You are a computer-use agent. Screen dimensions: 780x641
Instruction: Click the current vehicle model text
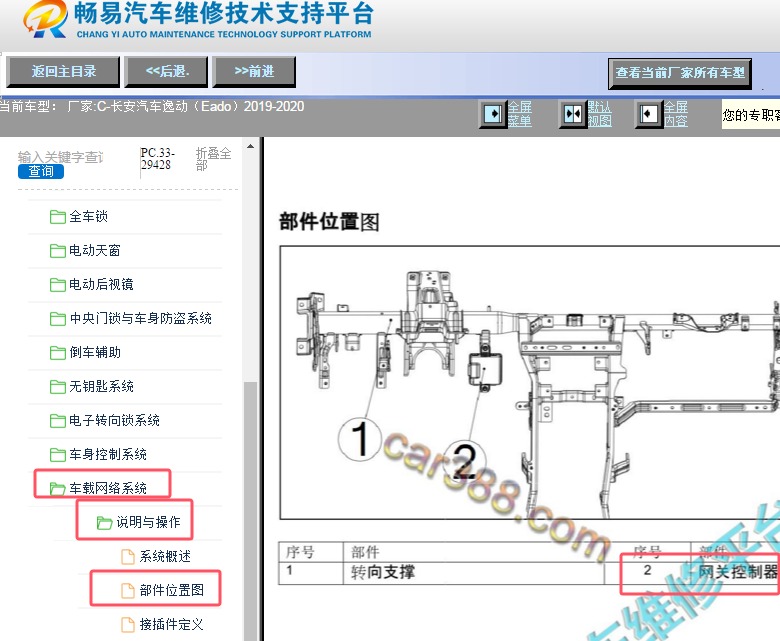(x=152, y=106)
